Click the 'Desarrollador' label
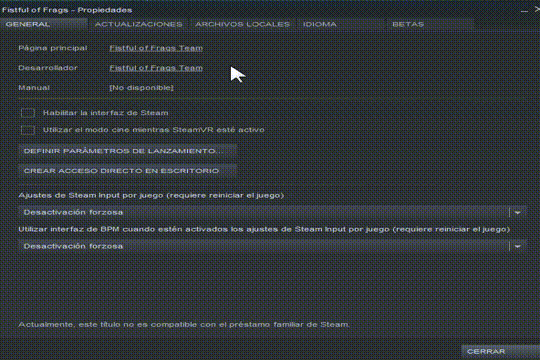Screen dimensions: 540x360 tap(48, 68)
